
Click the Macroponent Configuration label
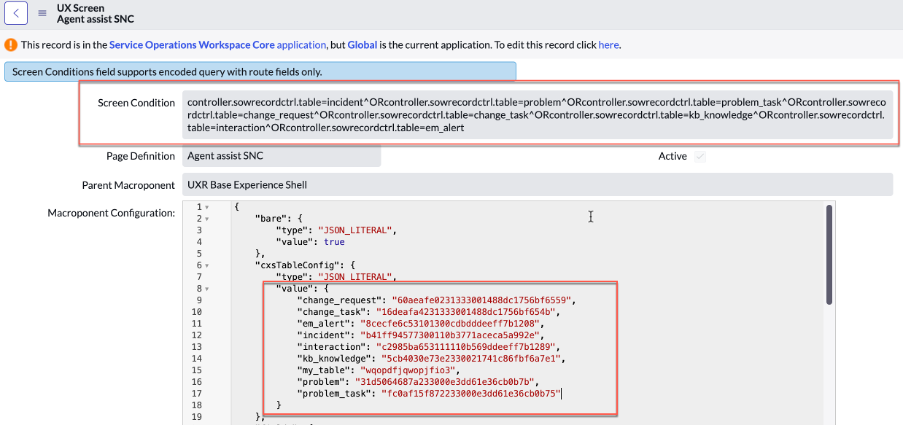[x=111, y=213]
